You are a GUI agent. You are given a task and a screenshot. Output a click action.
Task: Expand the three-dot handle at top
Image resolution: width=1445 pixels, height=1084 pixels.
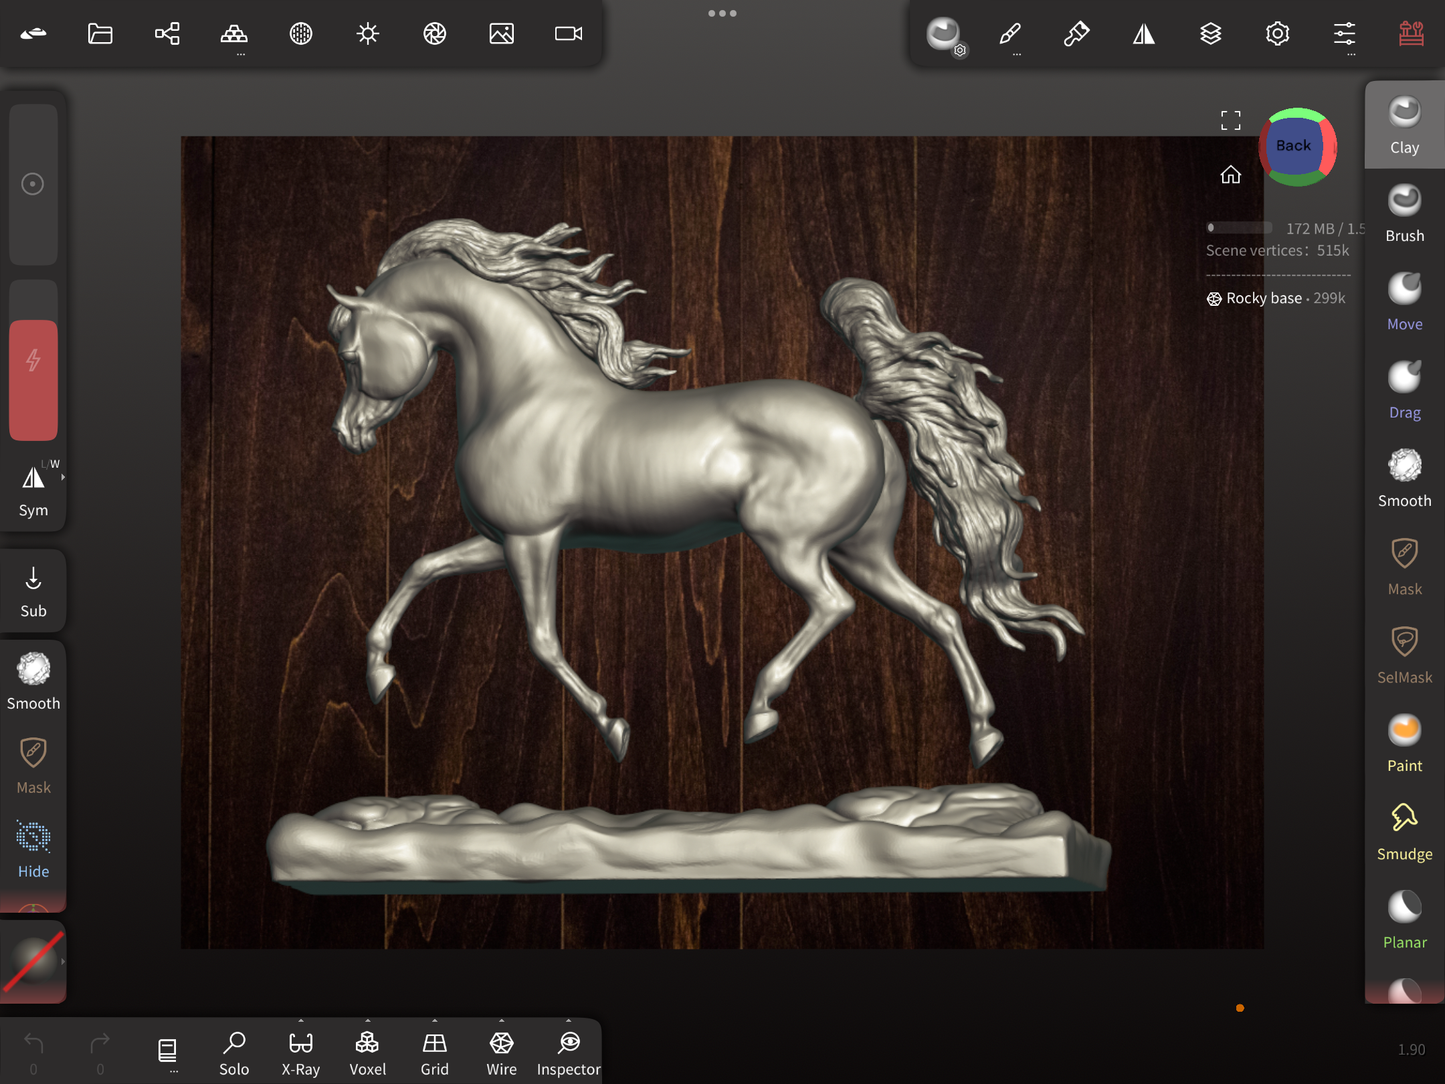[722, 13]
